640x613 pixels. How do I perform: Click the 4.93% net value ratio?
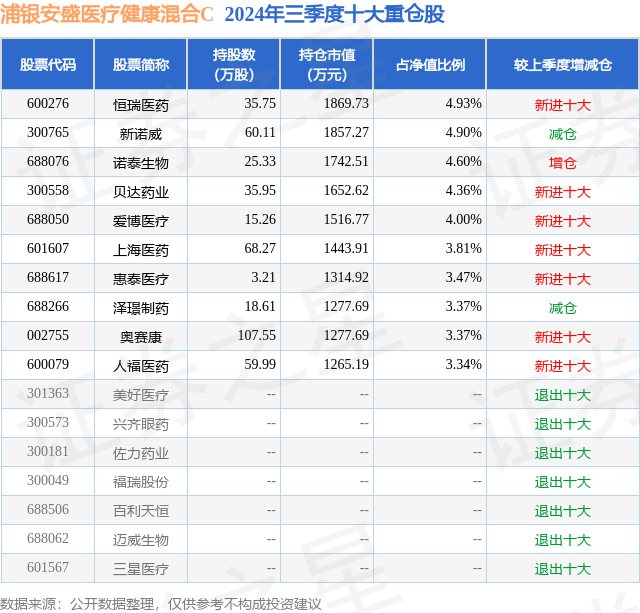point(463,104)
